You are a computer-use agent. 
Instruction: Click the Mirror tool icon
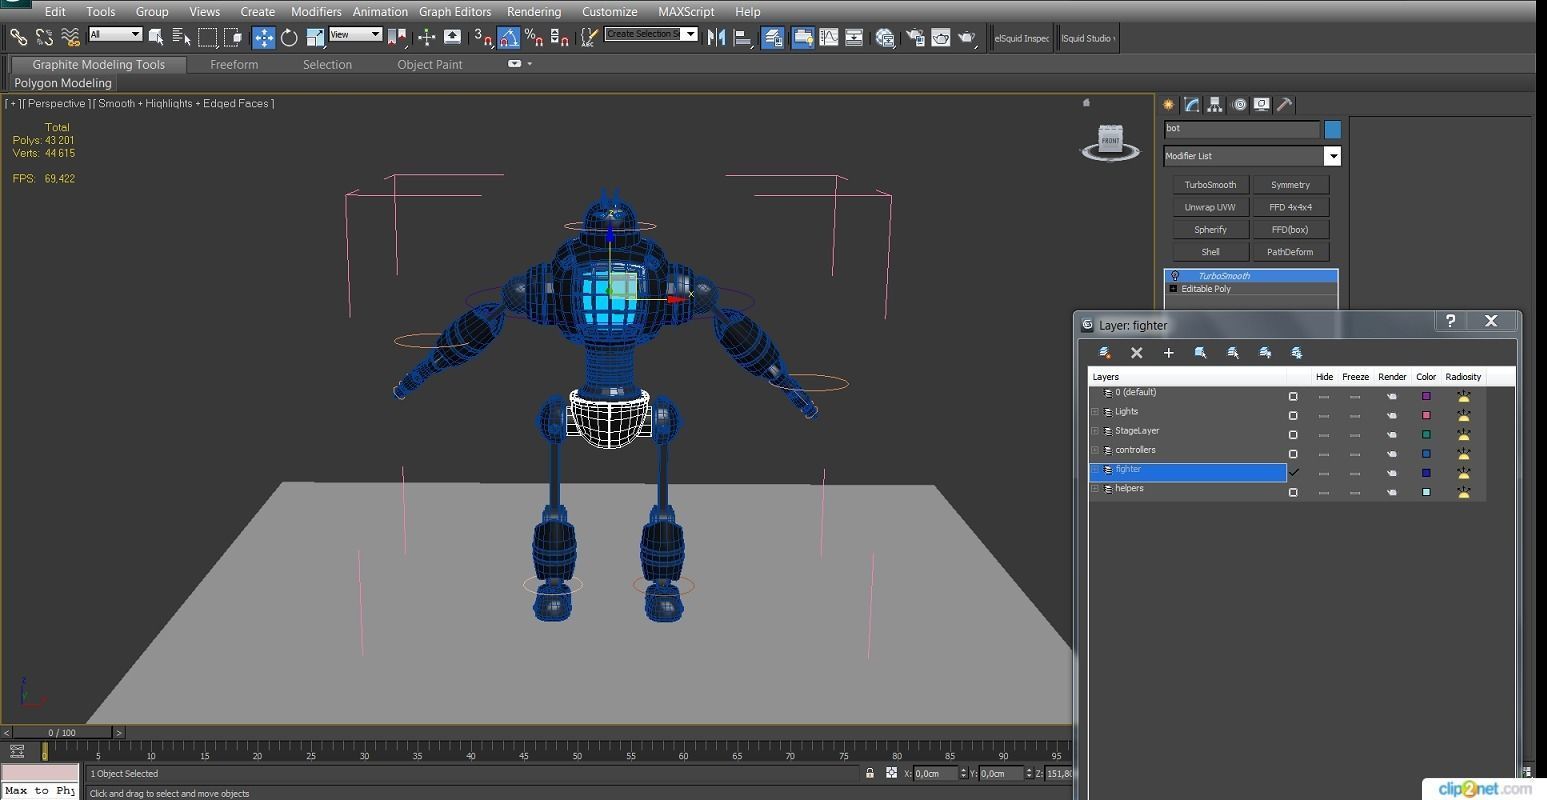tap(716, 37)
